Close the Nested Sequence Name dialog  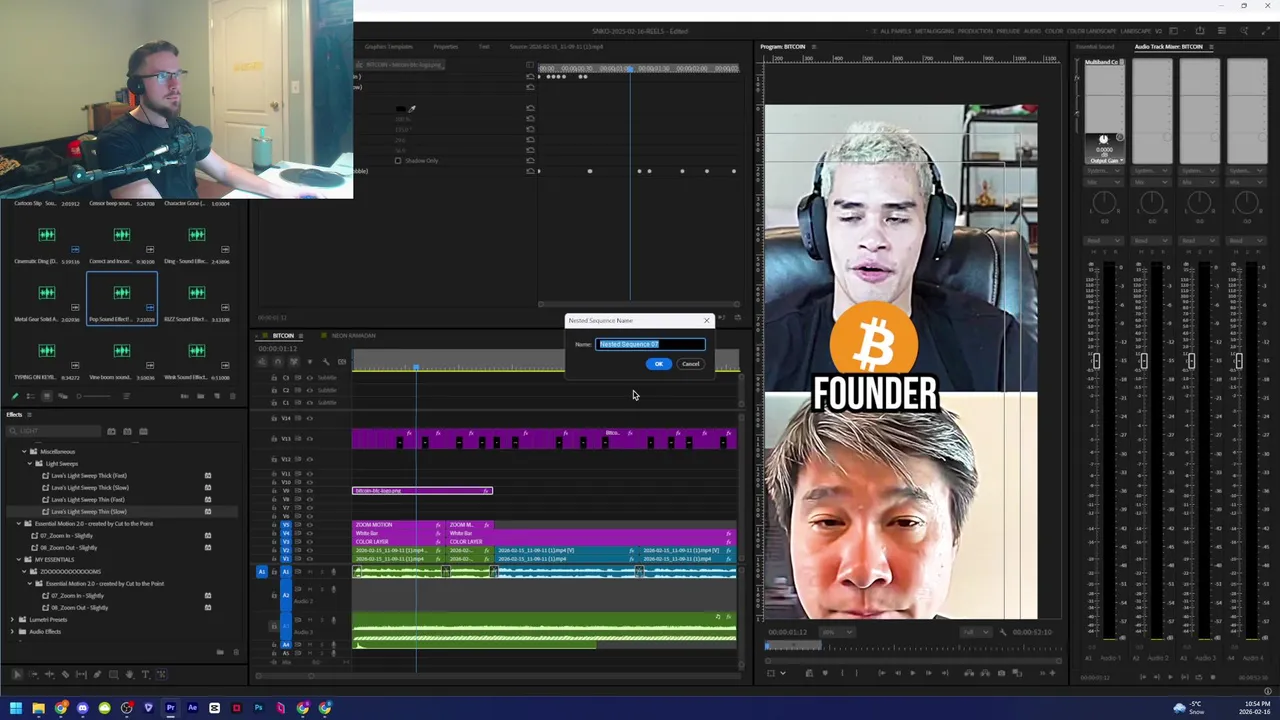[706, 321]
